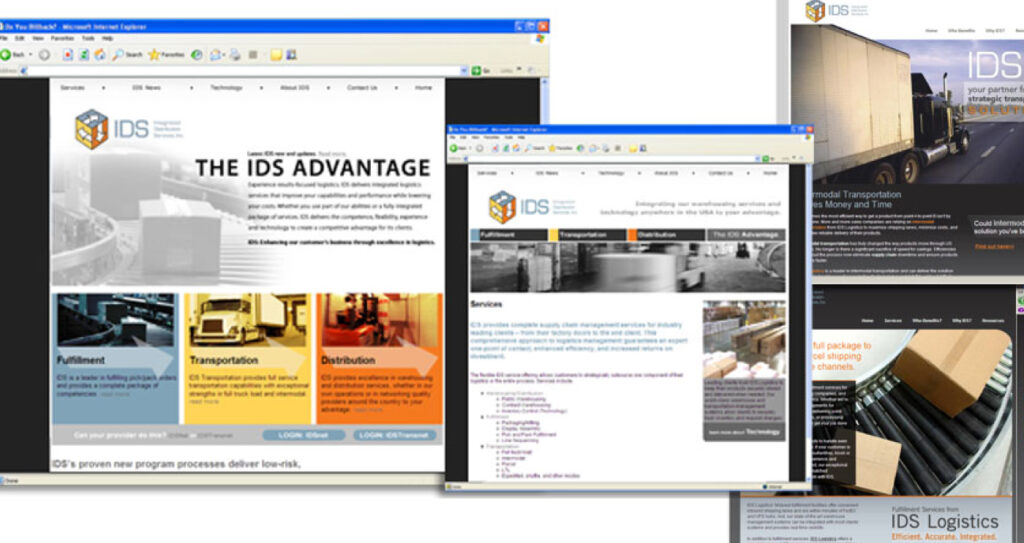
Task: Open address bar dropdown in small middle IE window
Action: coord(758,159)
